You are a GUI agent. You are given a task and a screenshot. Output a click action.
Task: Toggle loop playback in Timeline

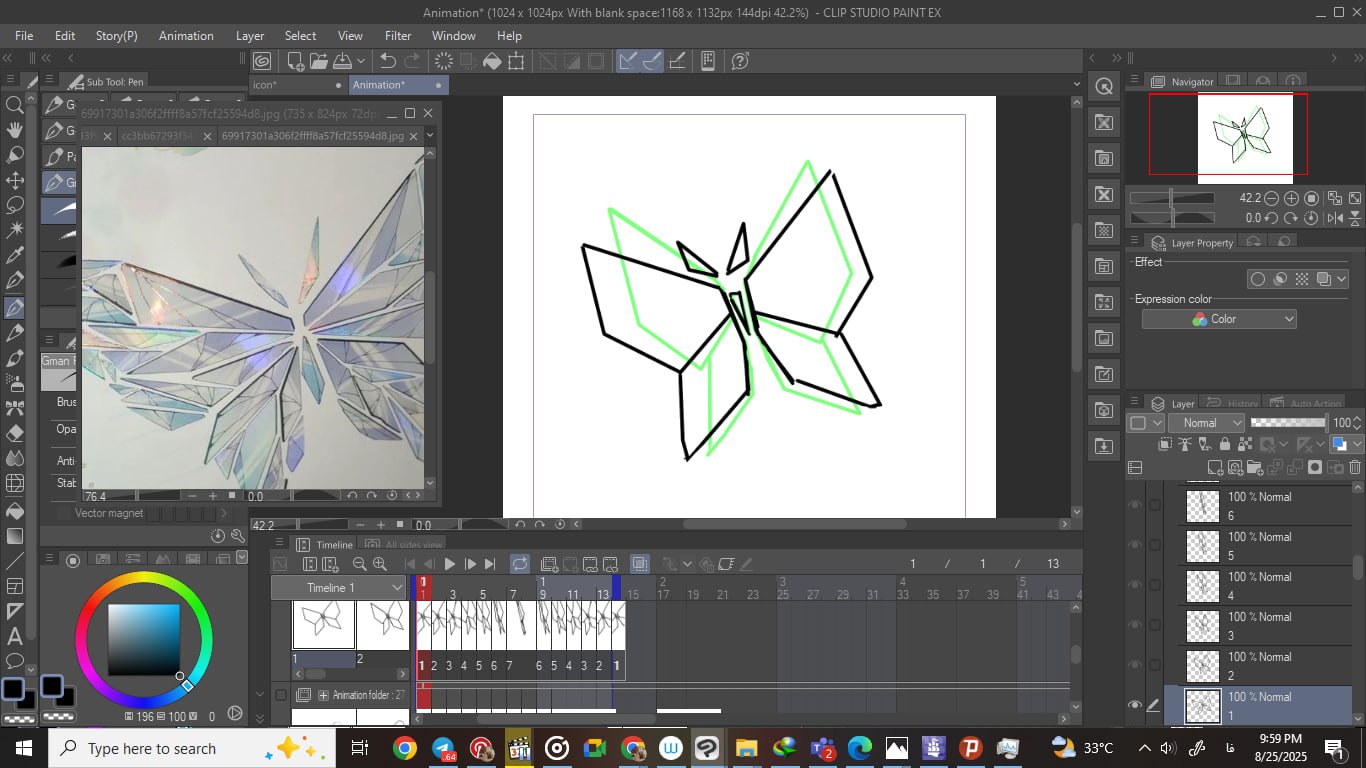pos(520,564)
